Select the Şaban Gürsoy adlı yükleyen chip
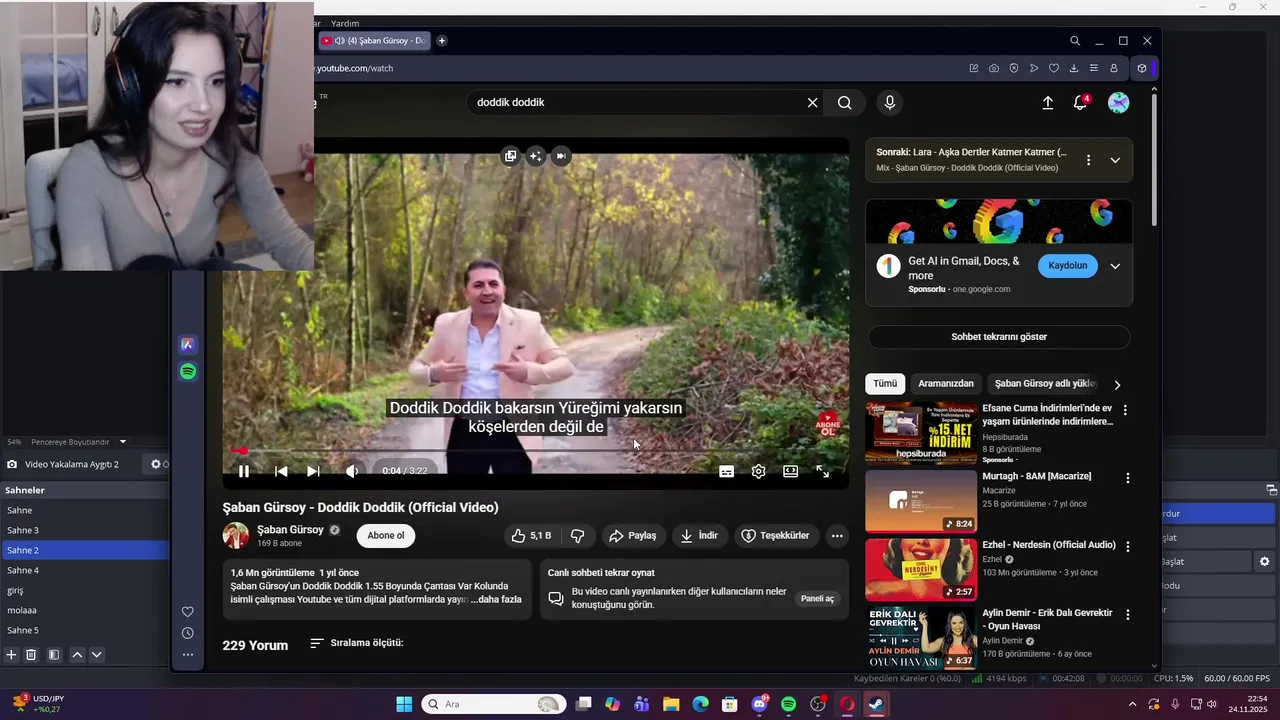The image size is (1280, 720). (1044, 384)
